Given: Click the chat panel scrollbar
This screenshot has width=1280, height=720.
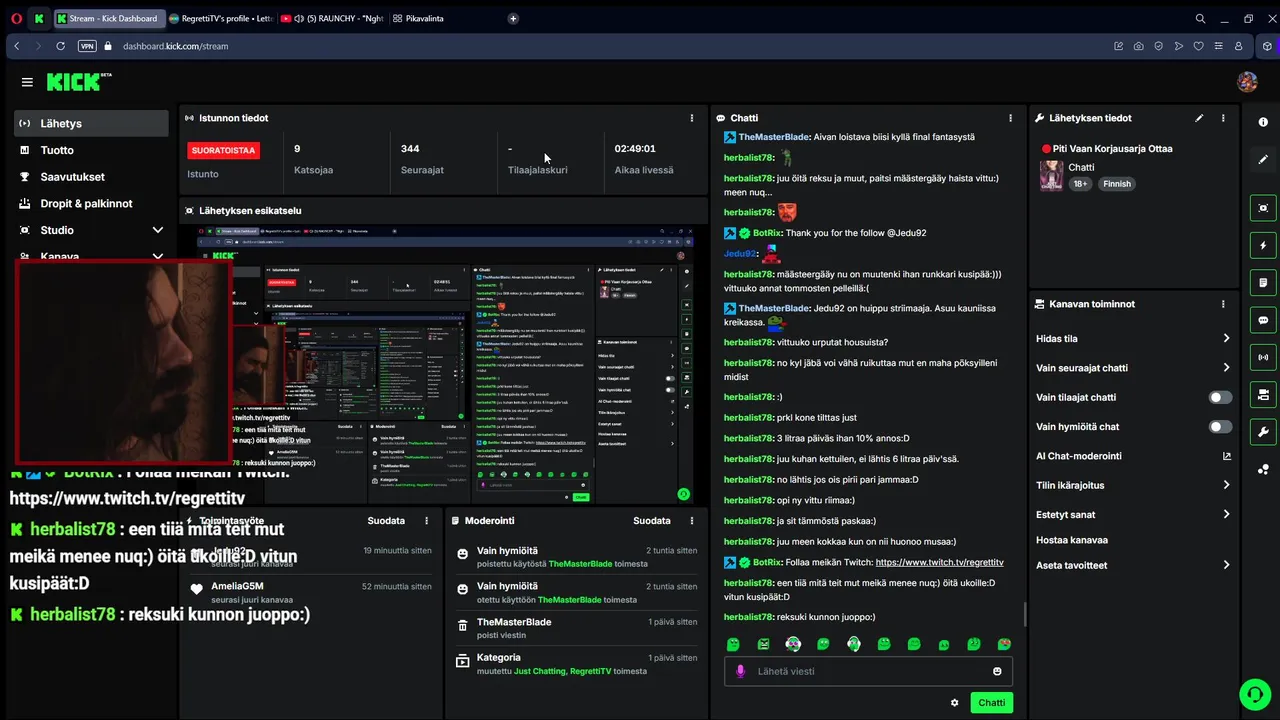Looking at the screenshot, I should [1025, 614].
